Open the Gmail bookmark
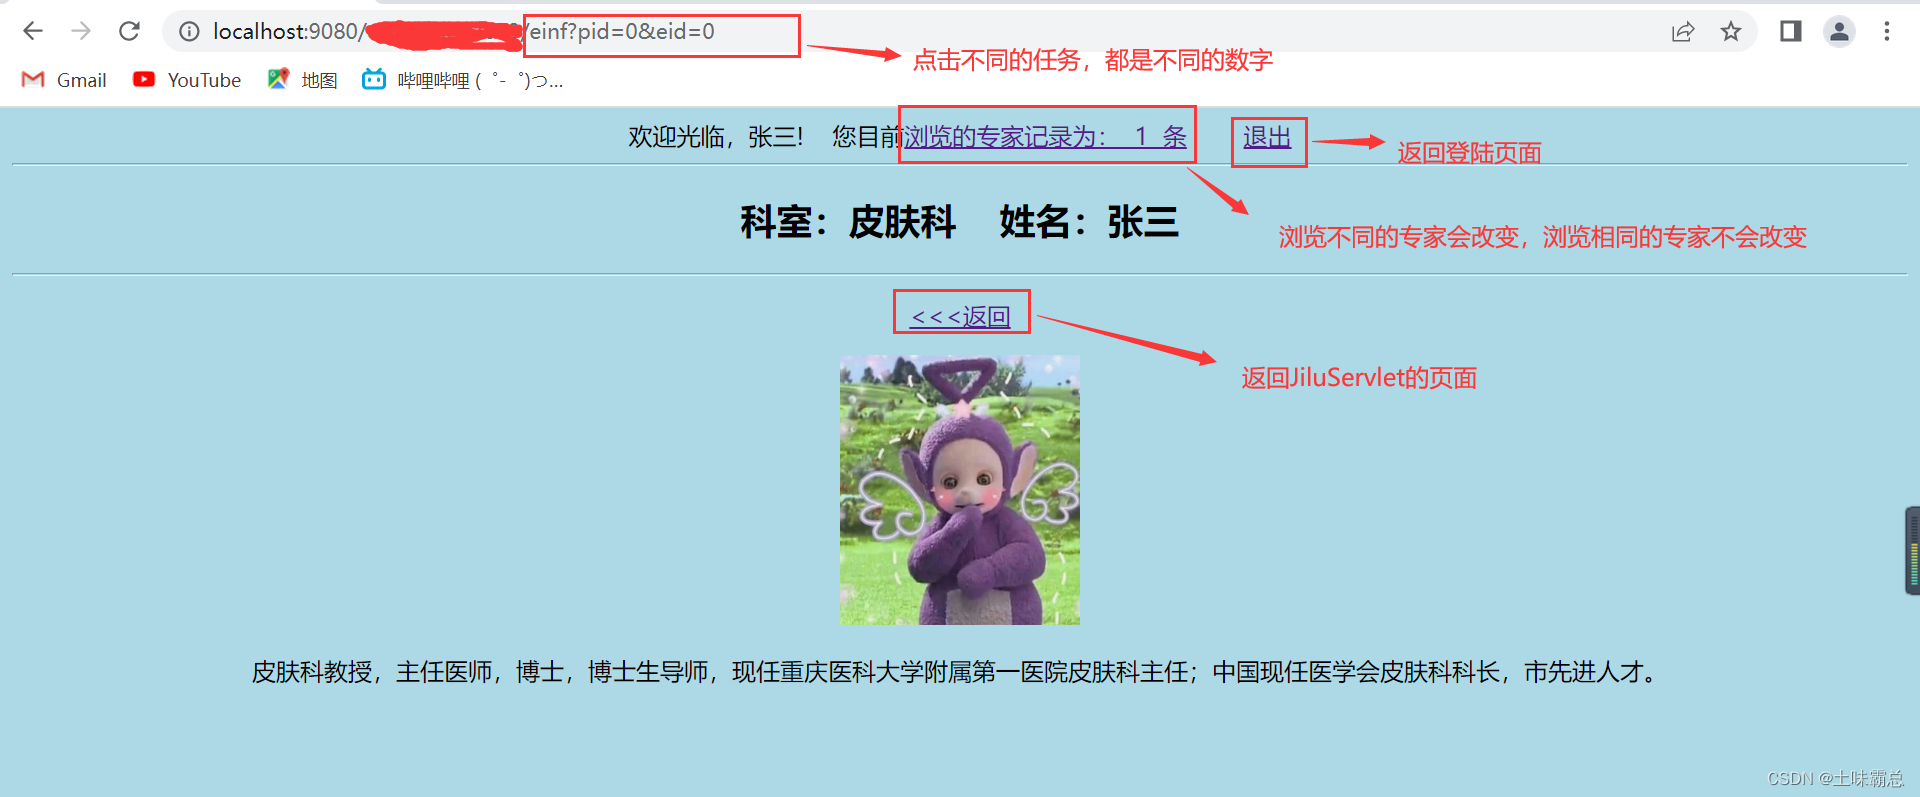The image size is (1920, 797). pos(64,80)
